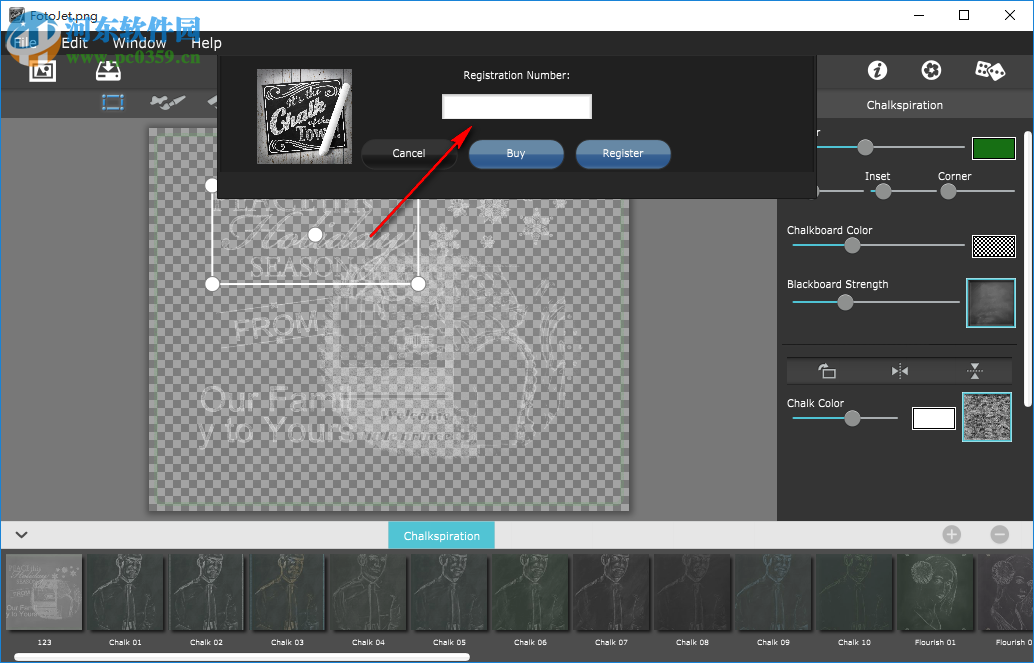This screenshot has width=1034, height=663.
Task: Select the Chalk 03 preset
Action: click(288, 592)
